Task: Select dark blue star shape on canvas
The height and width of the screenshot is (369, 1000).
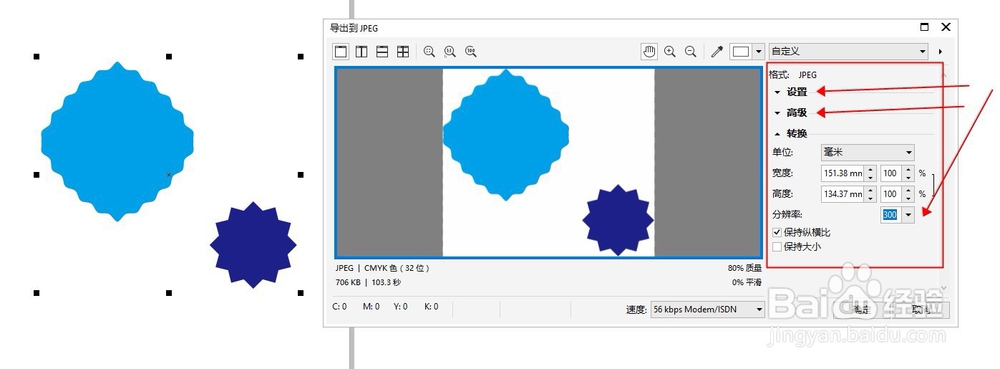Action: [253, 245]
